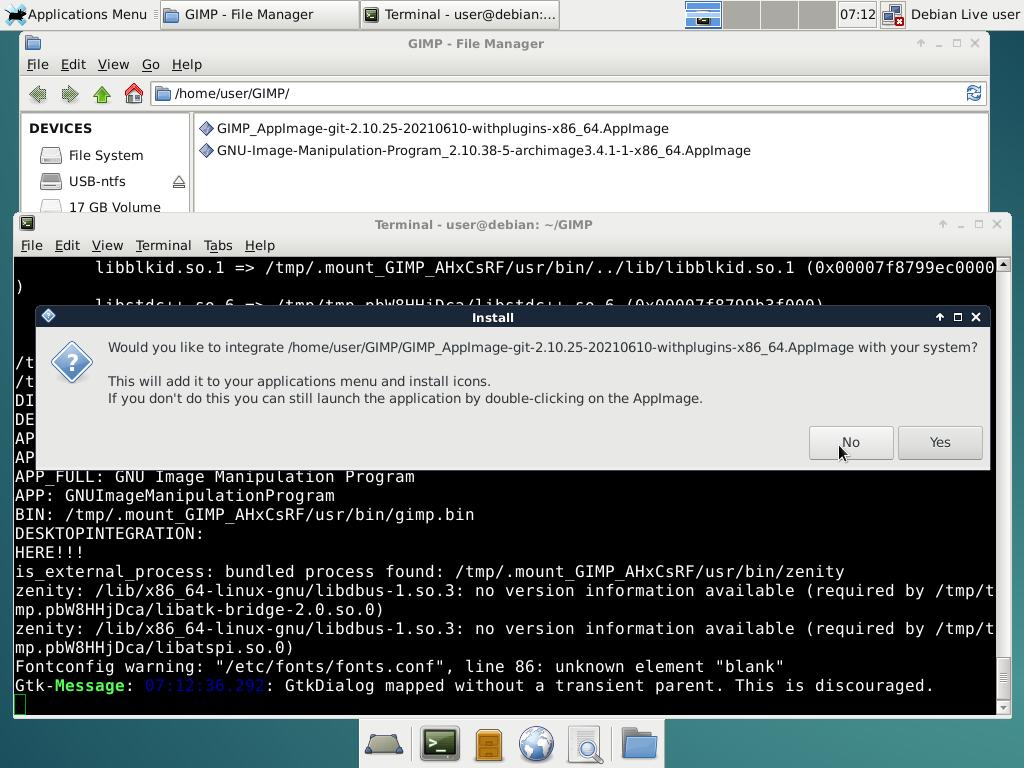The image size is (1024, 768).
Task: Open View menu in File Manager
Action: tap(113, 65)
